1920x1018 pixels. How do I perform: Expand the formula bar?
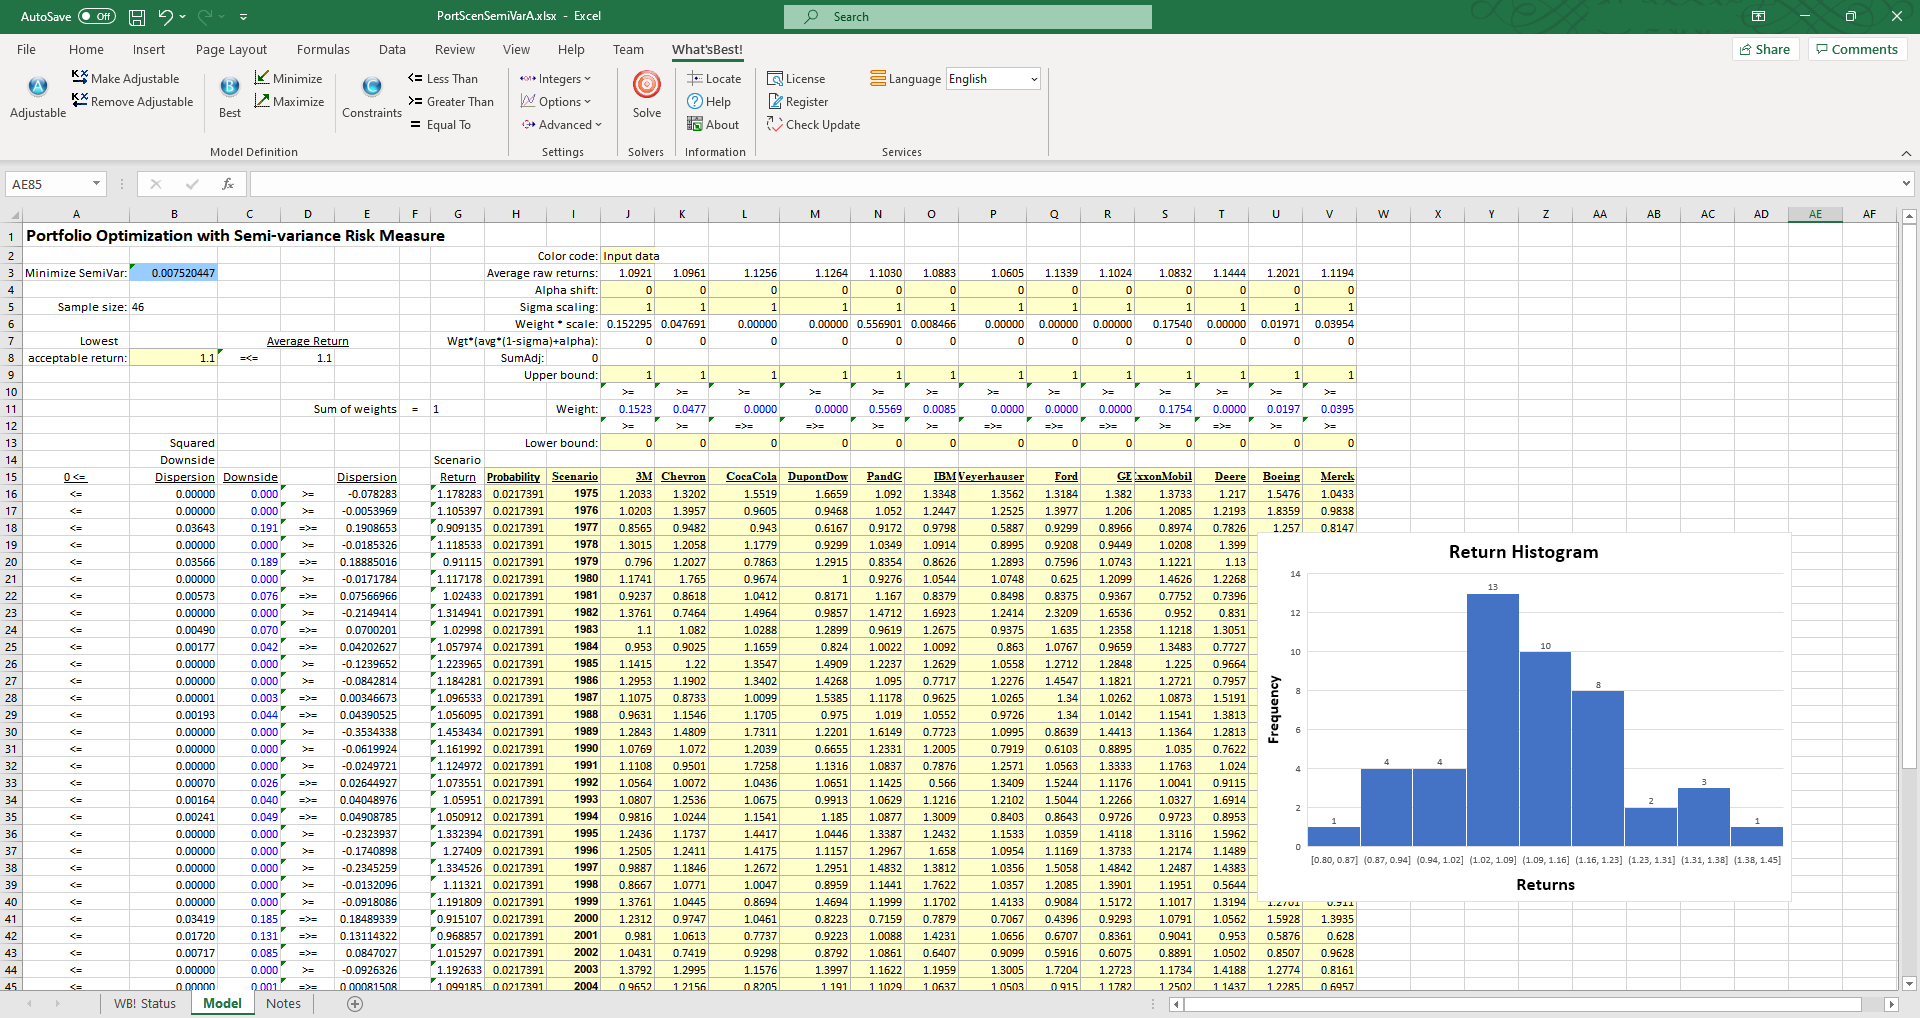[1906, 184]
